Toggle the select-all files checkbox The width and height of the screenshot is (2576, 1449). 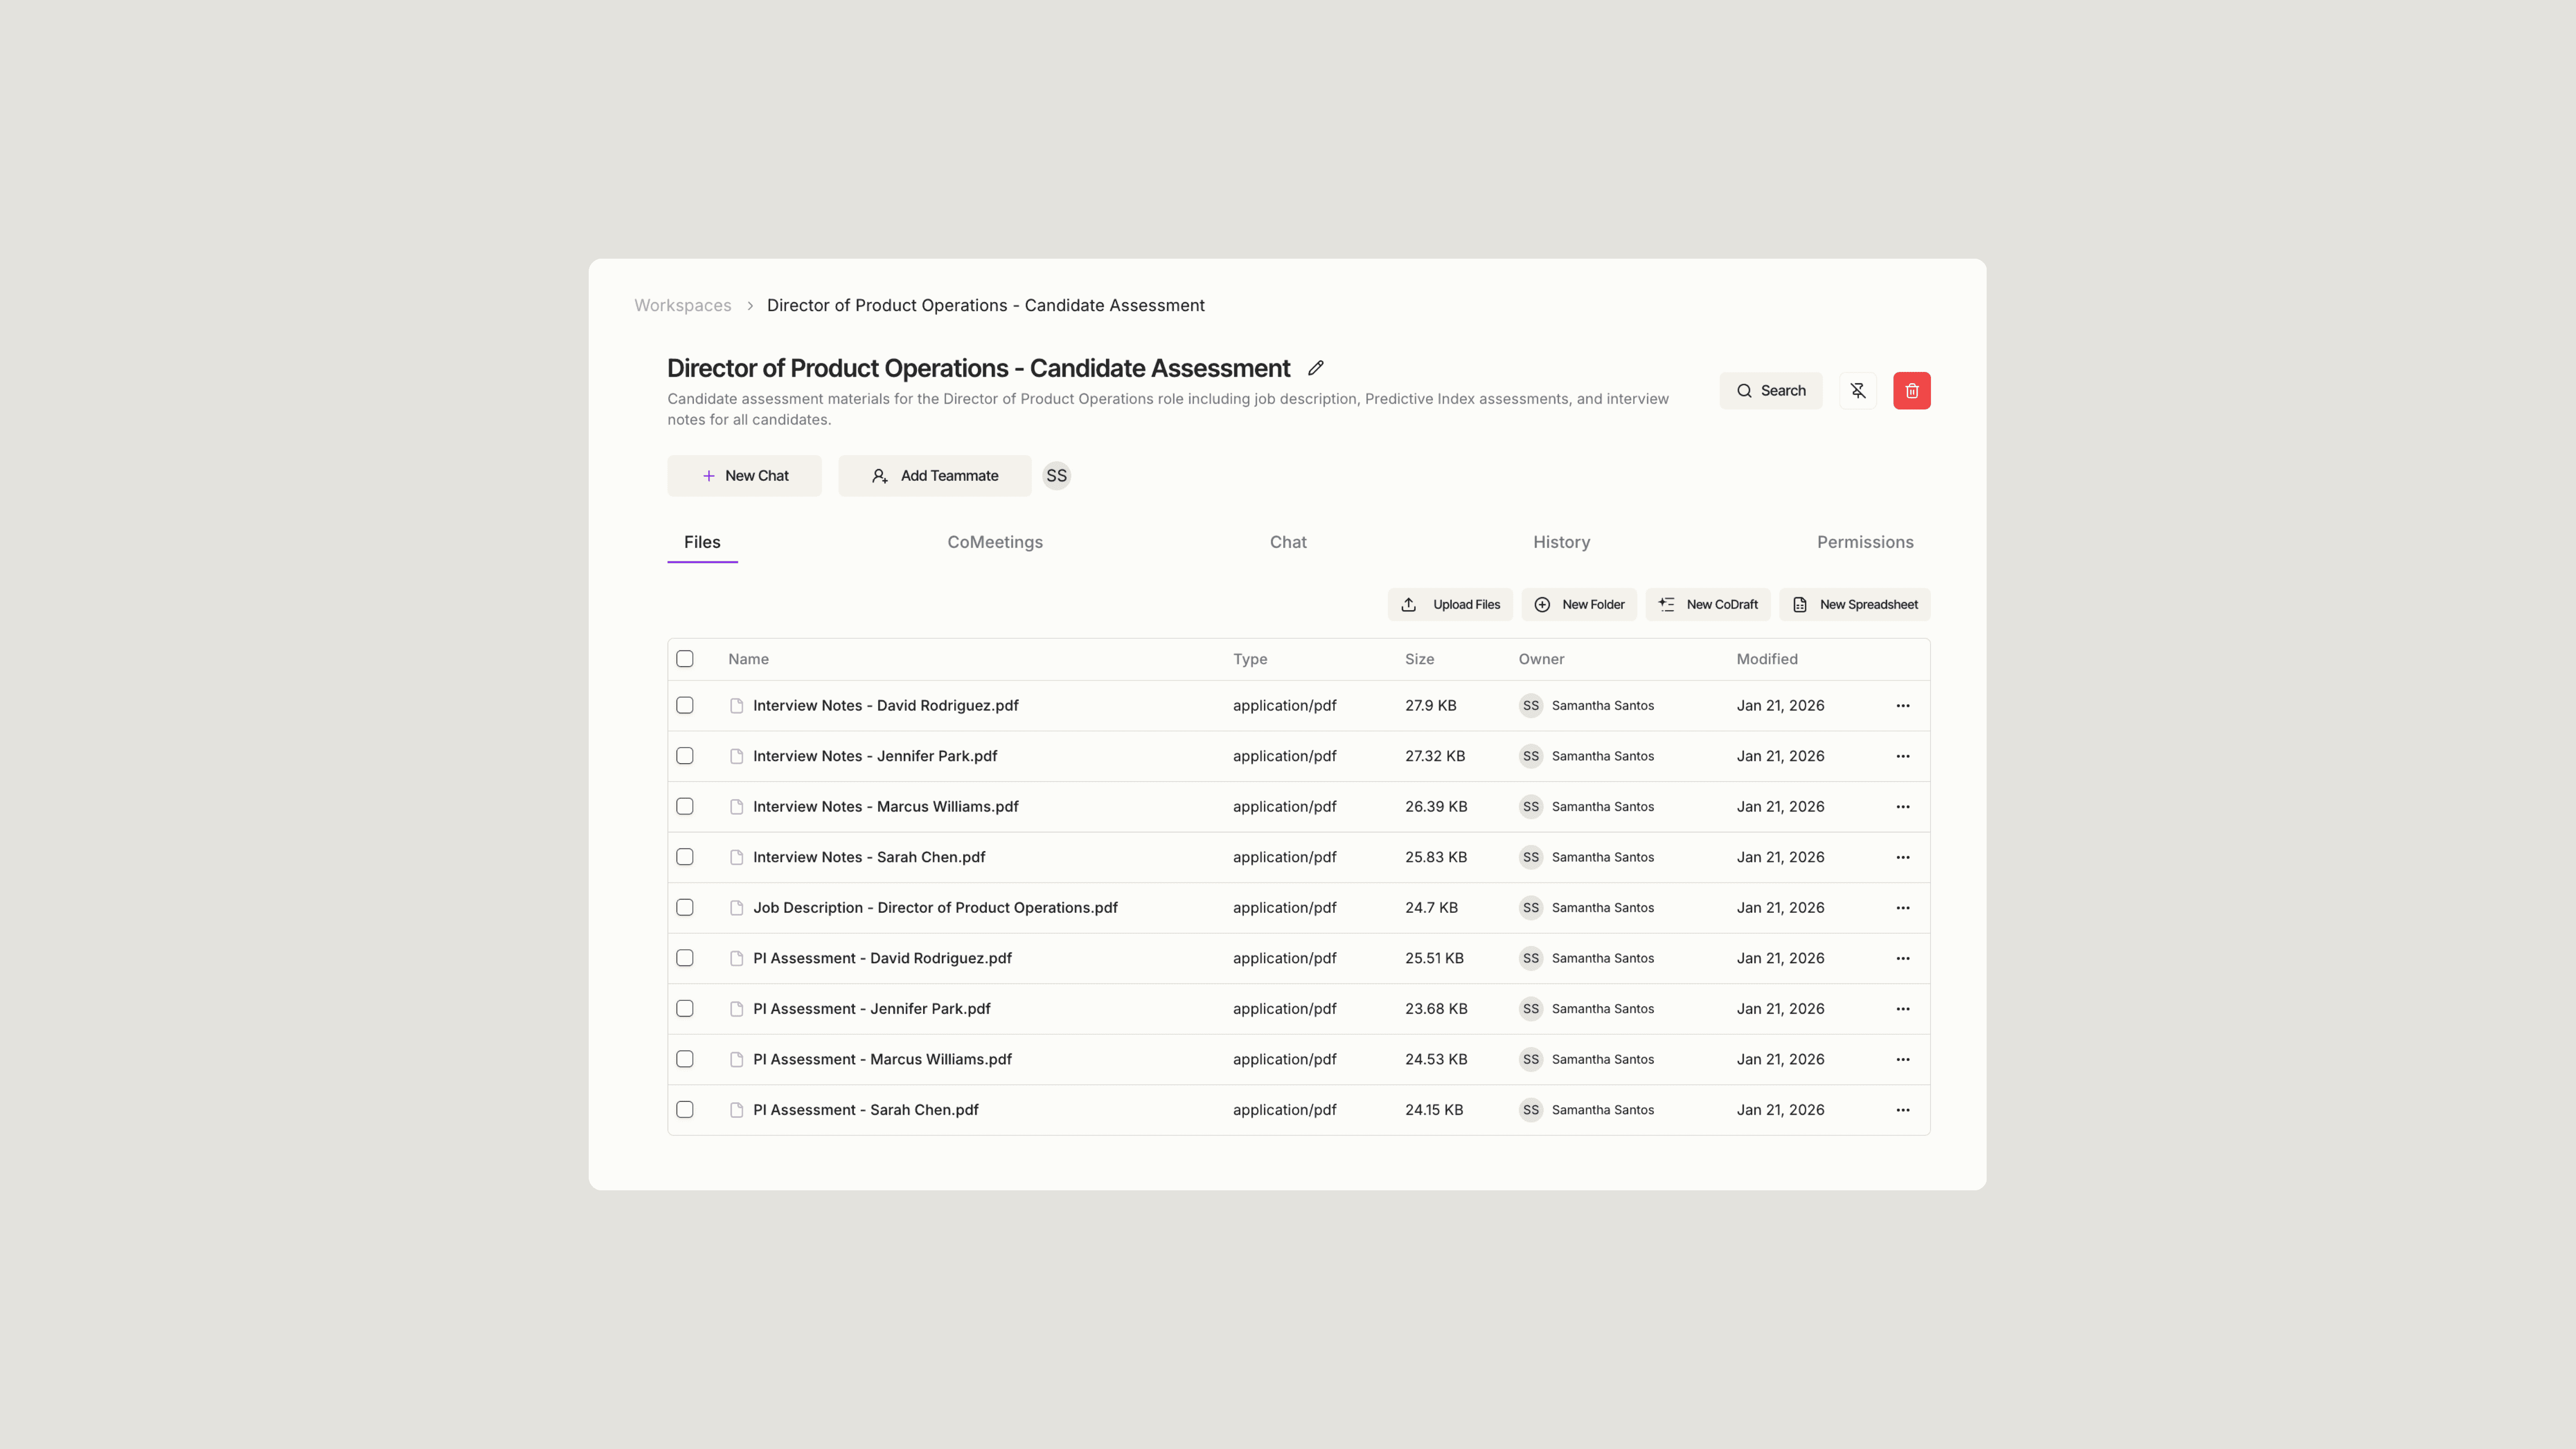[x=685, y=659]
